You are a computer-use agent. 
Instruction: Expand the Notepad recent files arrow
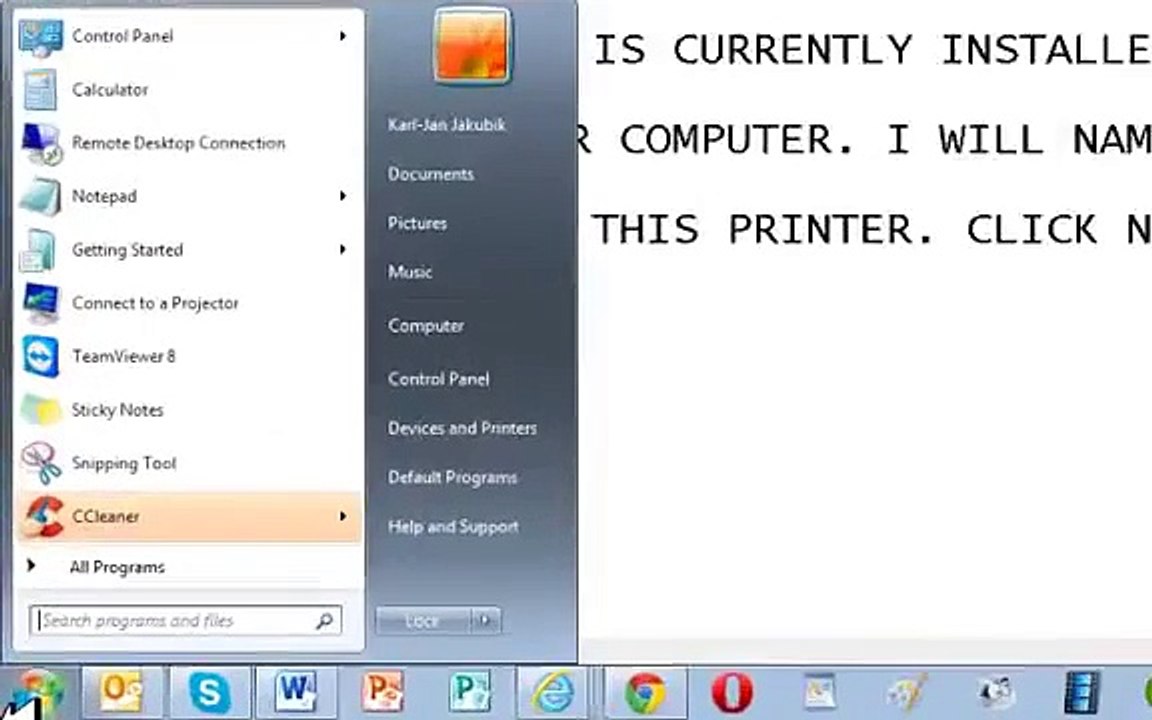pos(342,196)
